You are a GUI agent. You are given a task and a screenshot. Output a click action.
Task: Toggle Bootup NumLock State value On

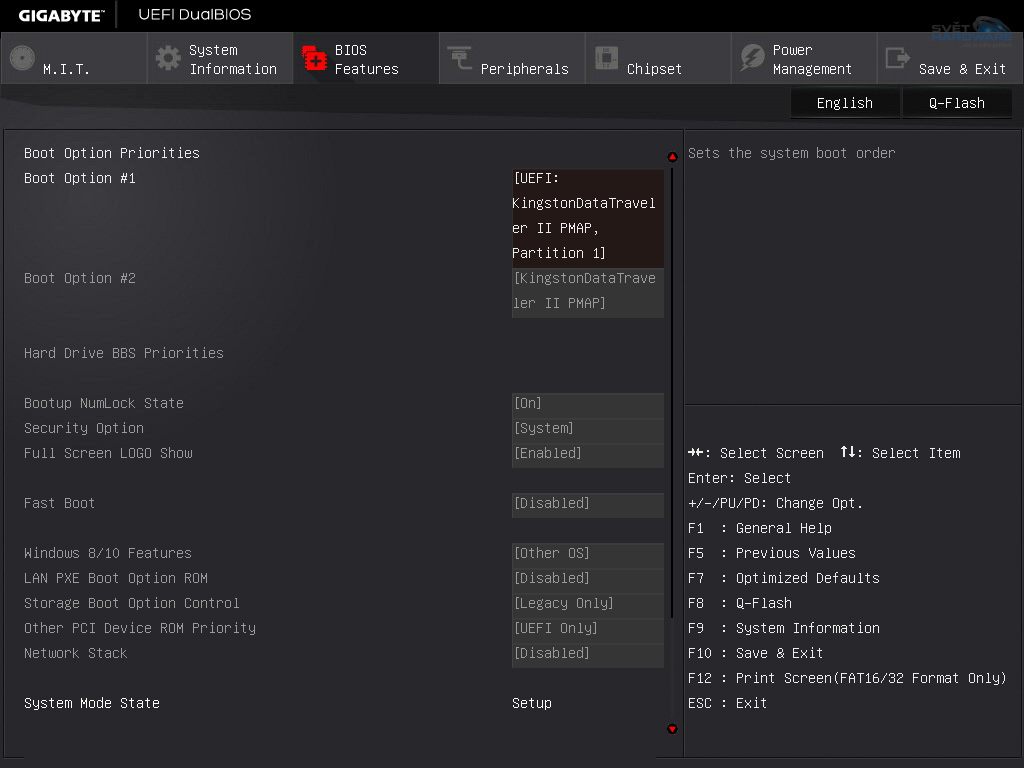tap(587, 403)
